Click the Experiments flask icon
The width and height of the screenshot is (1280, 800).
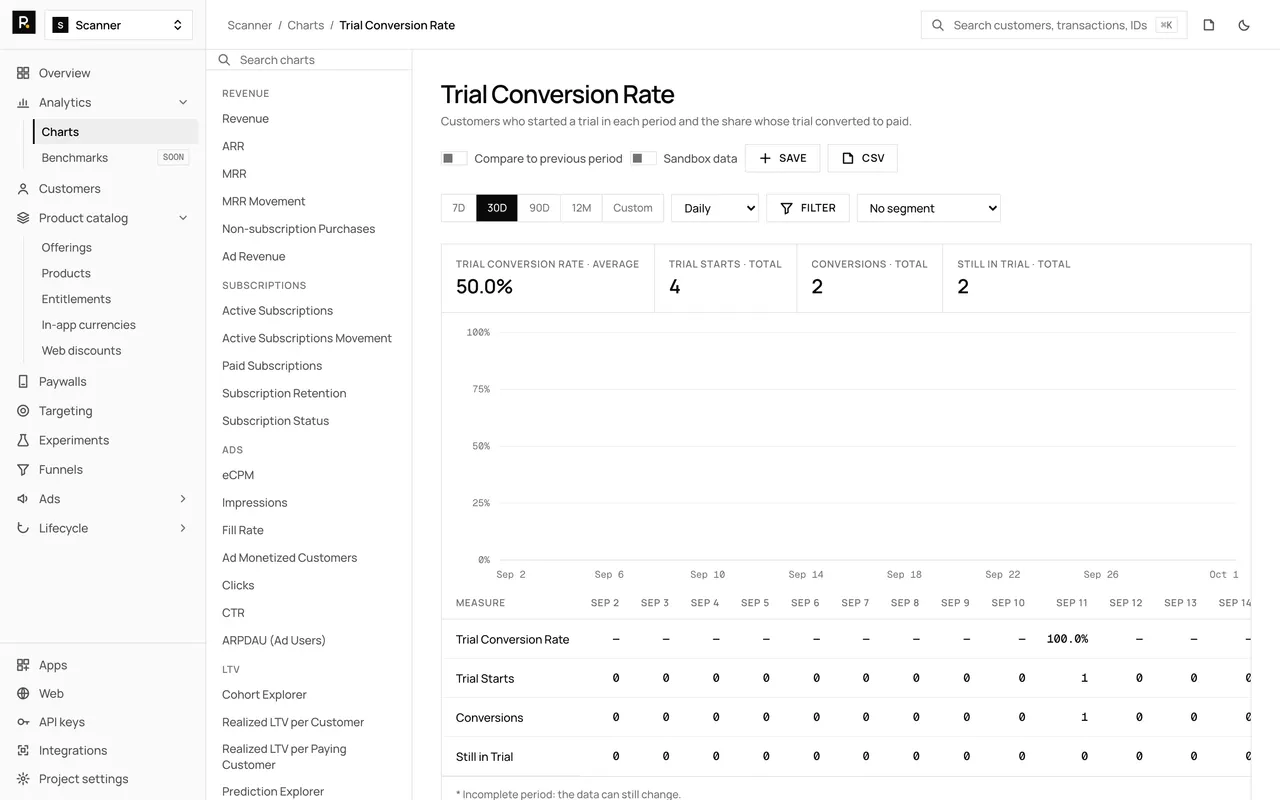[23, 440]
